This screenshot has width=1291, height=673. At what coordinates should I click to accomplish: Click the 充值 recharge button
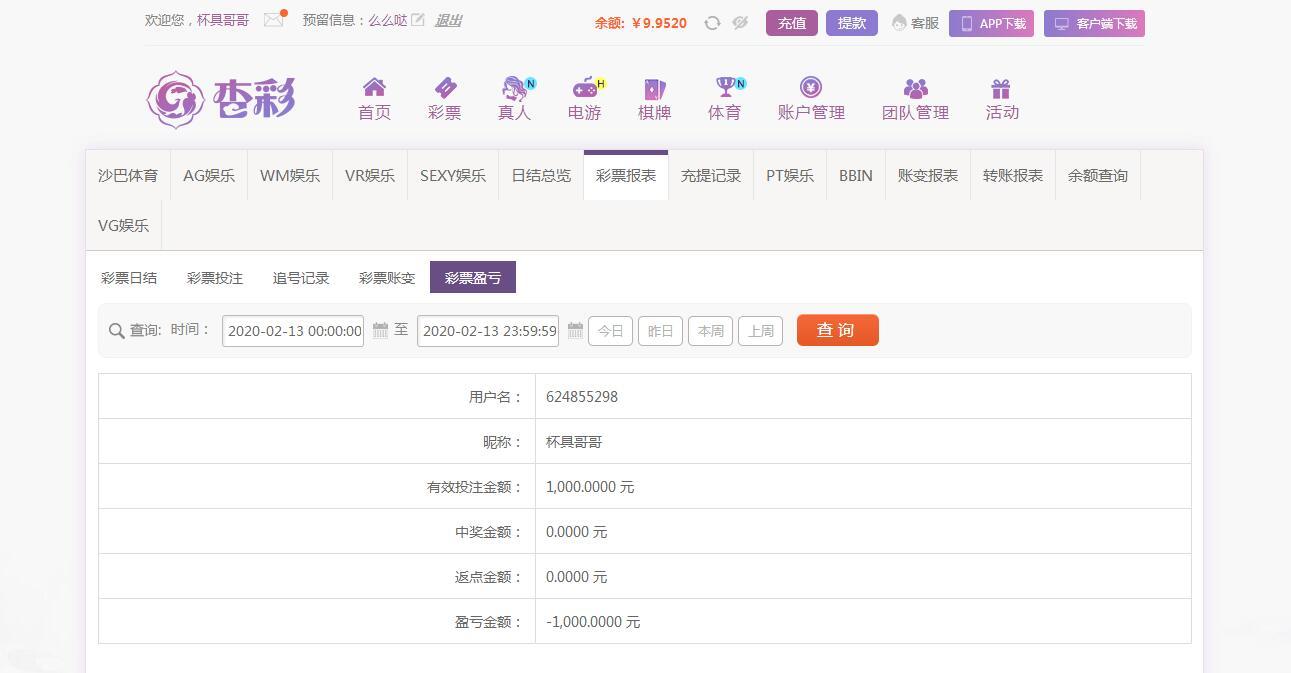(x=792, y=23)
